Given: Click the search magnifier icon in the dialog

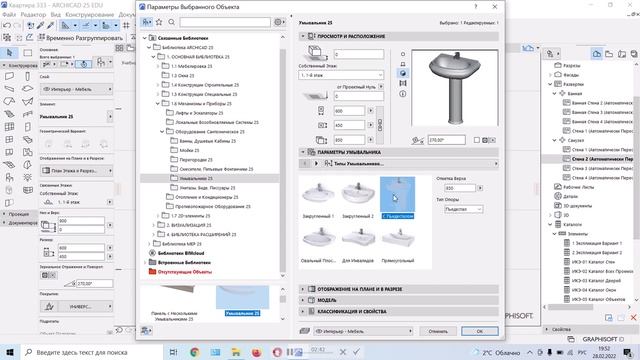Looking at the screenshot, I should point(171,22).
